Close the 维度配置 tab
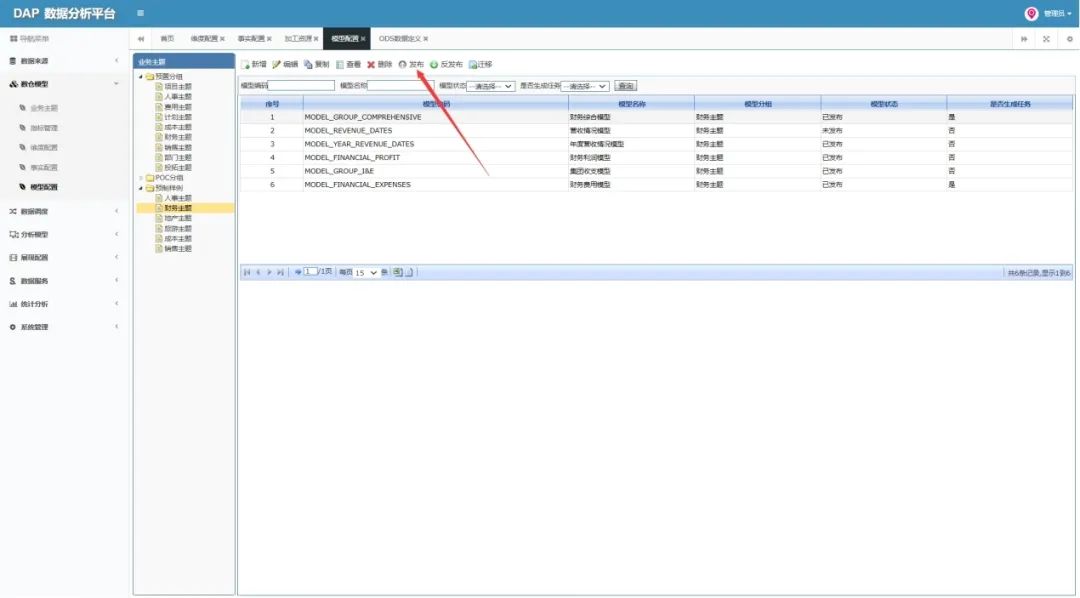 [222, 39]
